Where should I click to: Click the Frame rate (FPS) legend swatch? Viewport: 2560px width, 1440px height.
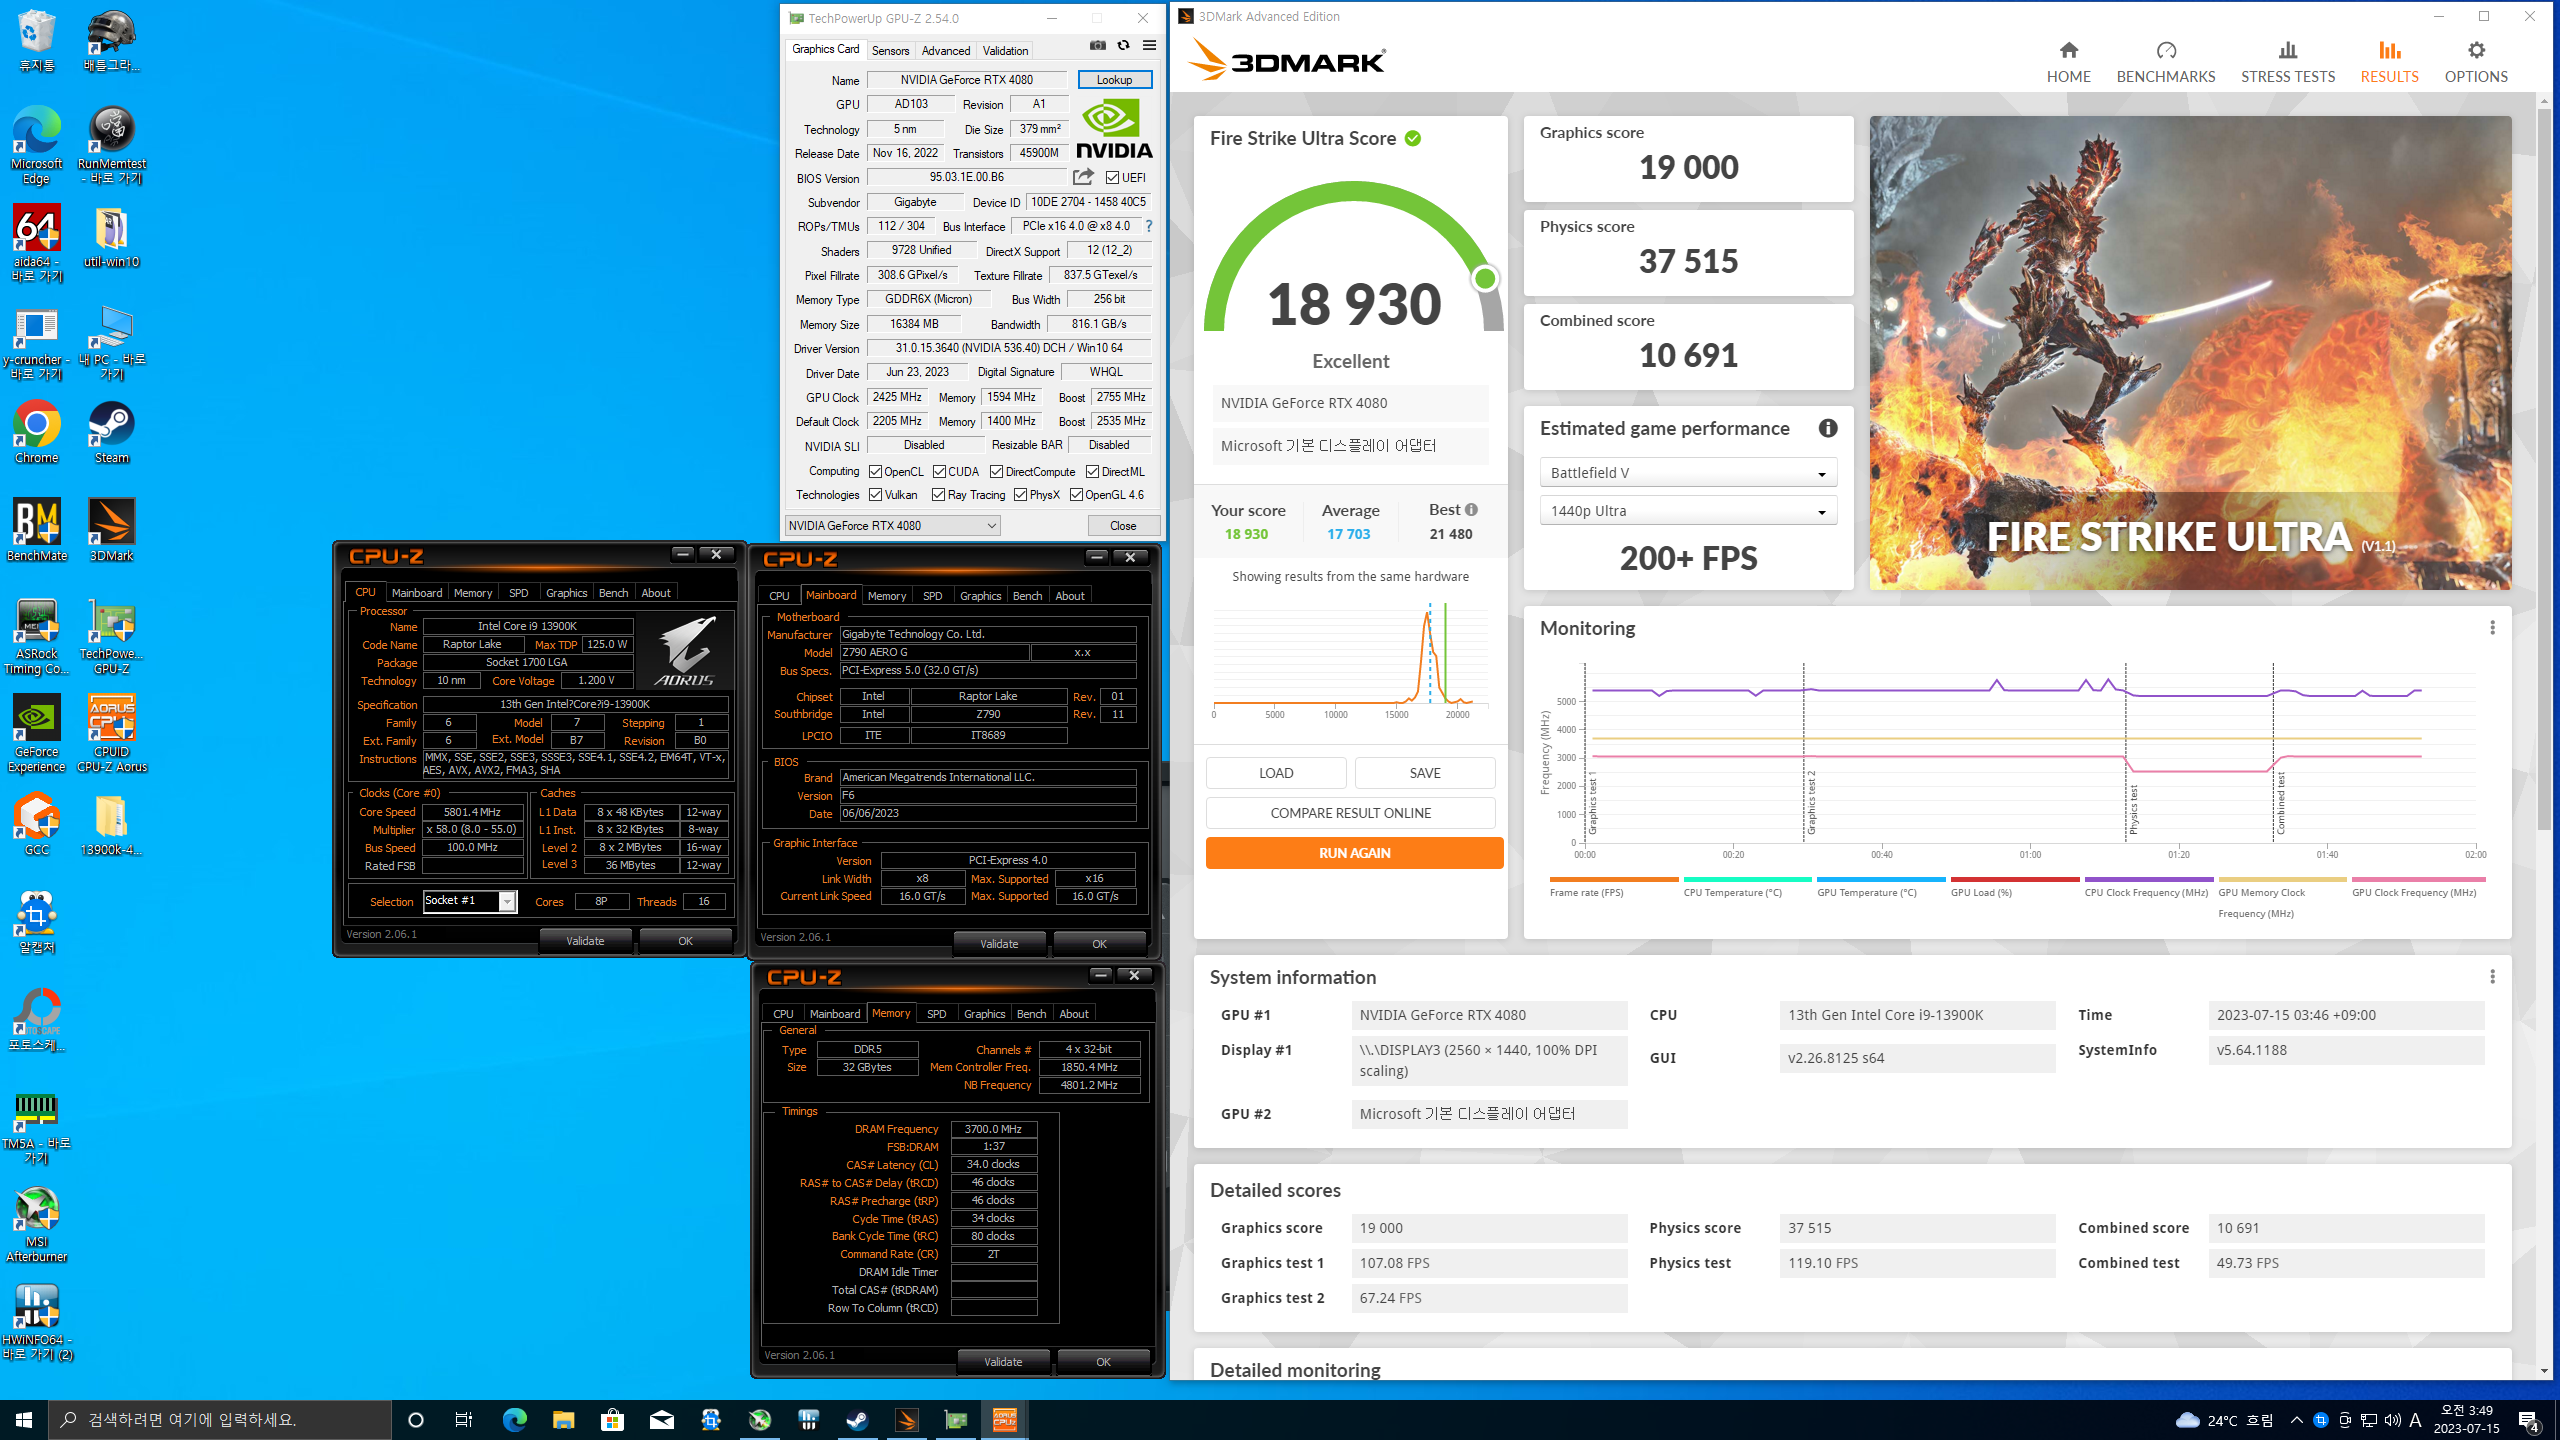[x=1614, y=879]
